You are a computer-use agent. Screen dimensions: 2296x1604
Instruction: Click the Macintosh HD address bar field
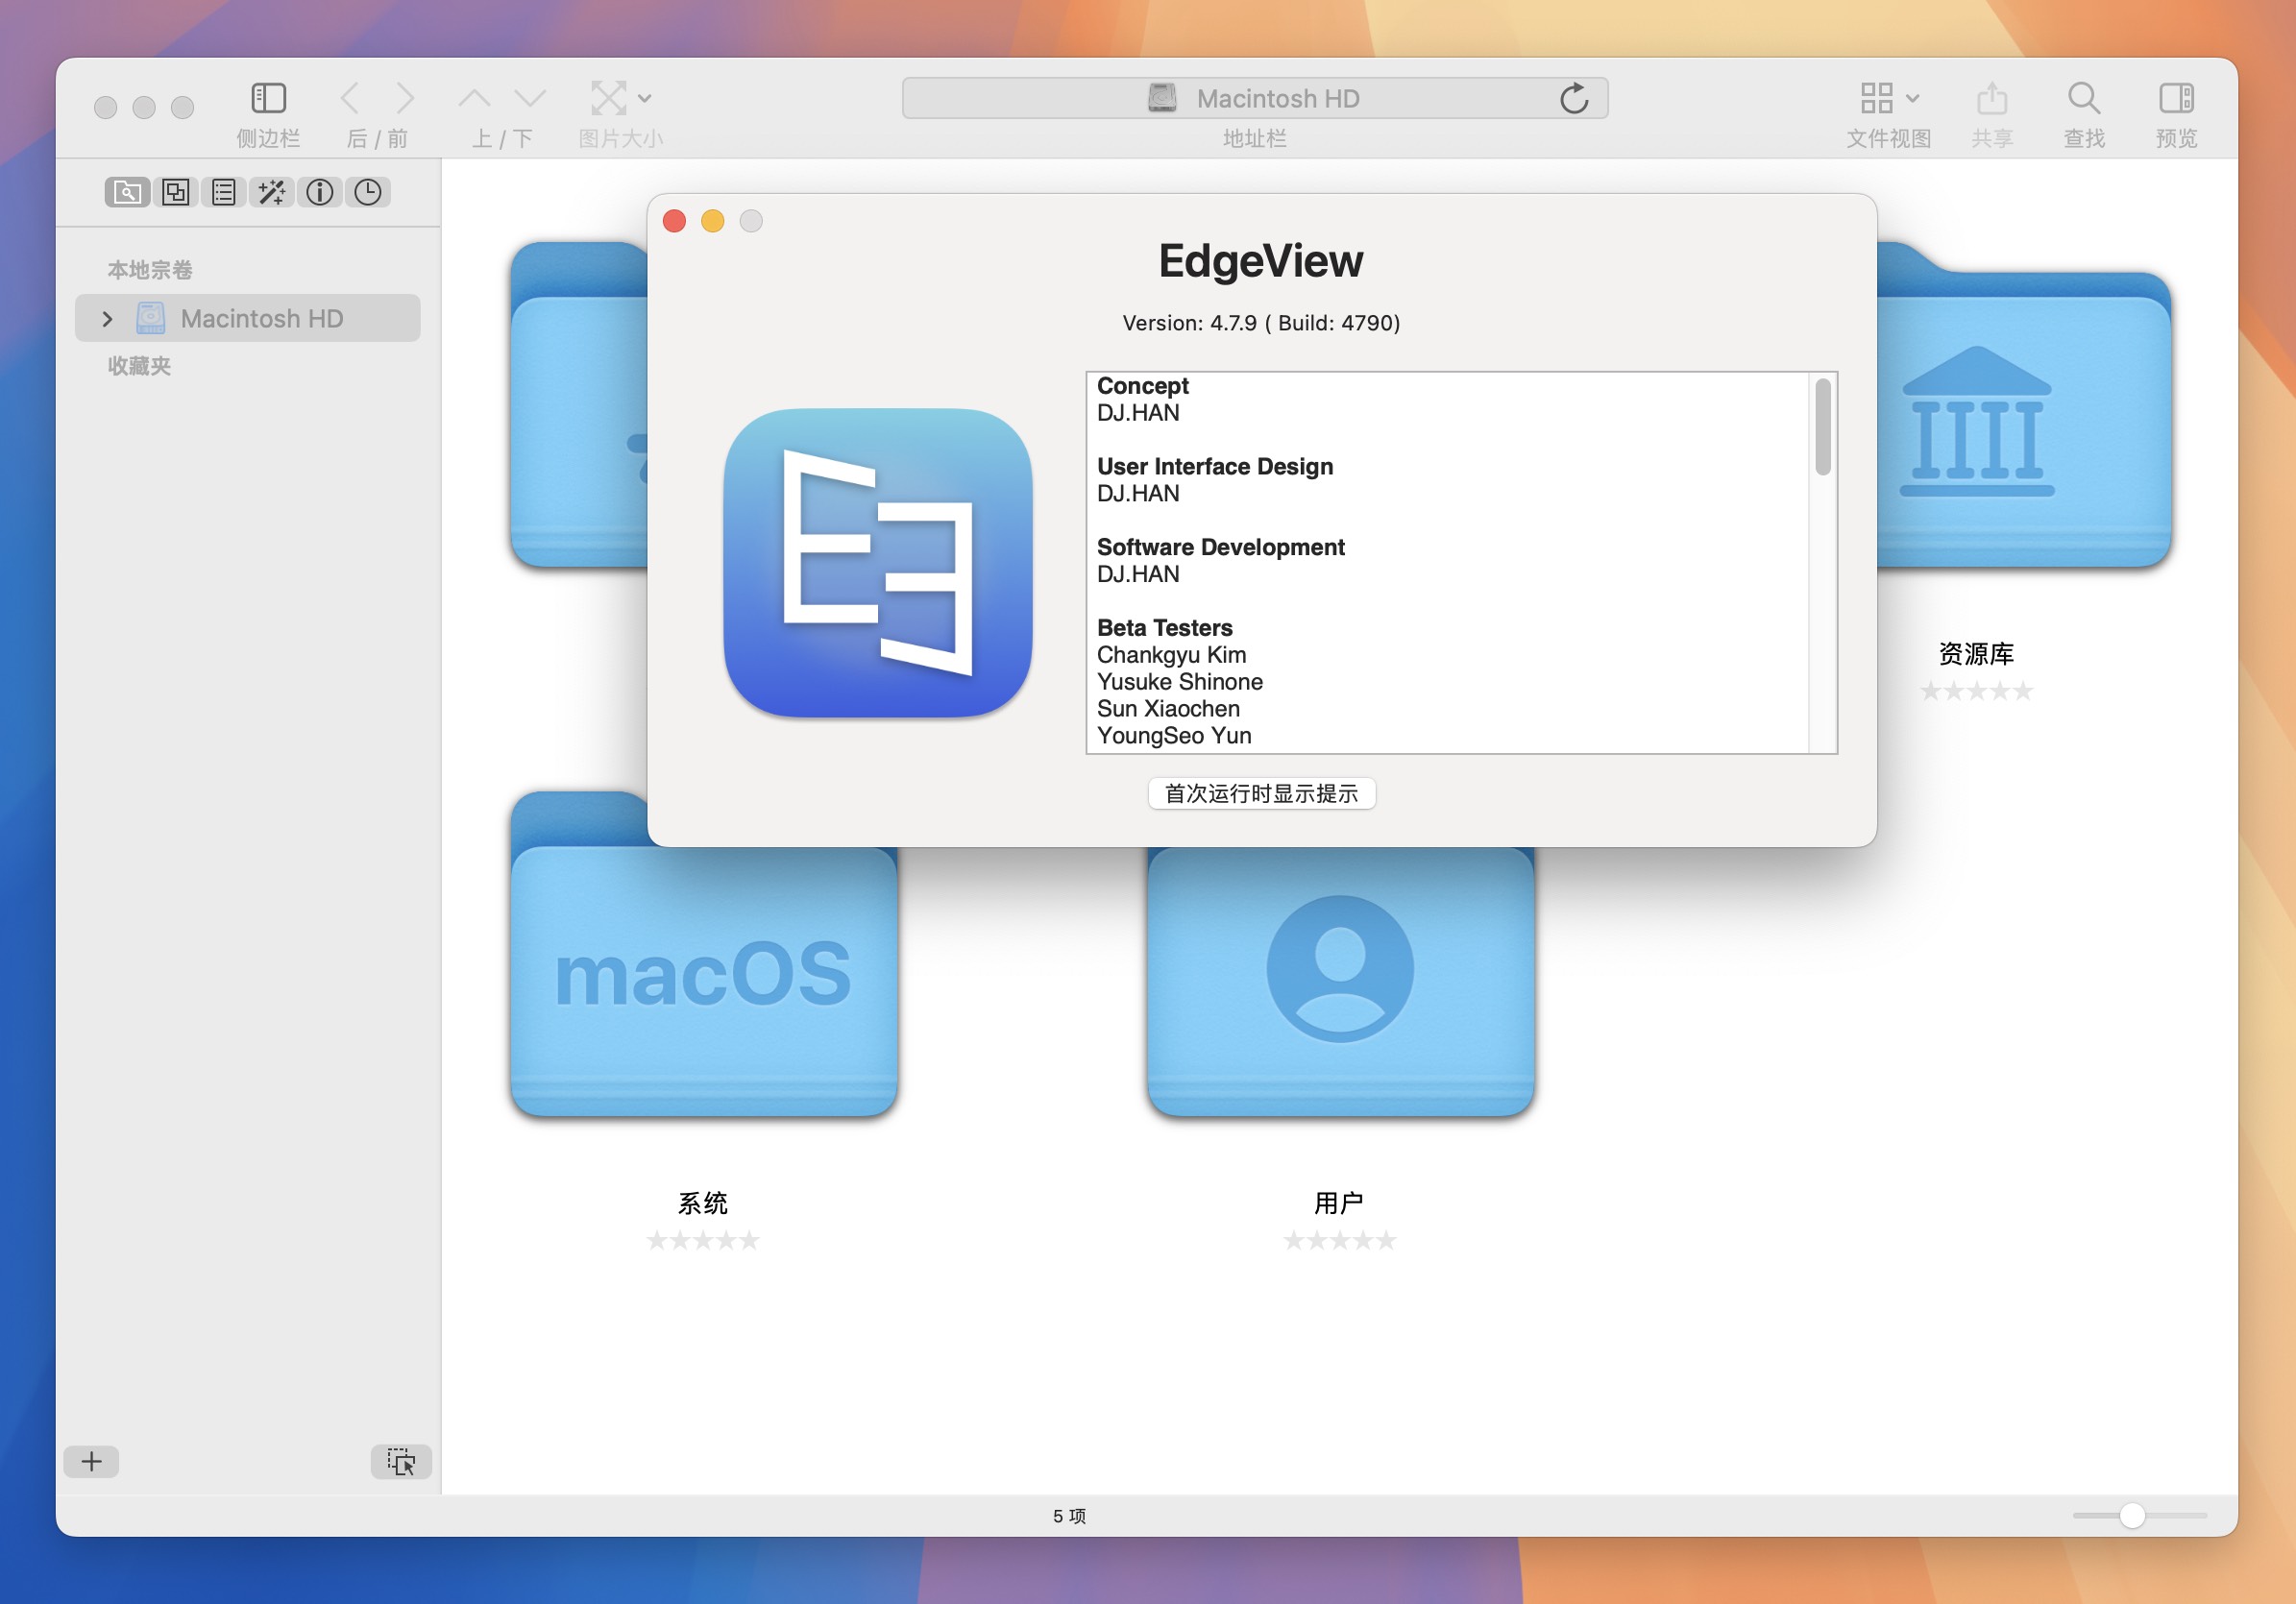[x=1255, y=98]
